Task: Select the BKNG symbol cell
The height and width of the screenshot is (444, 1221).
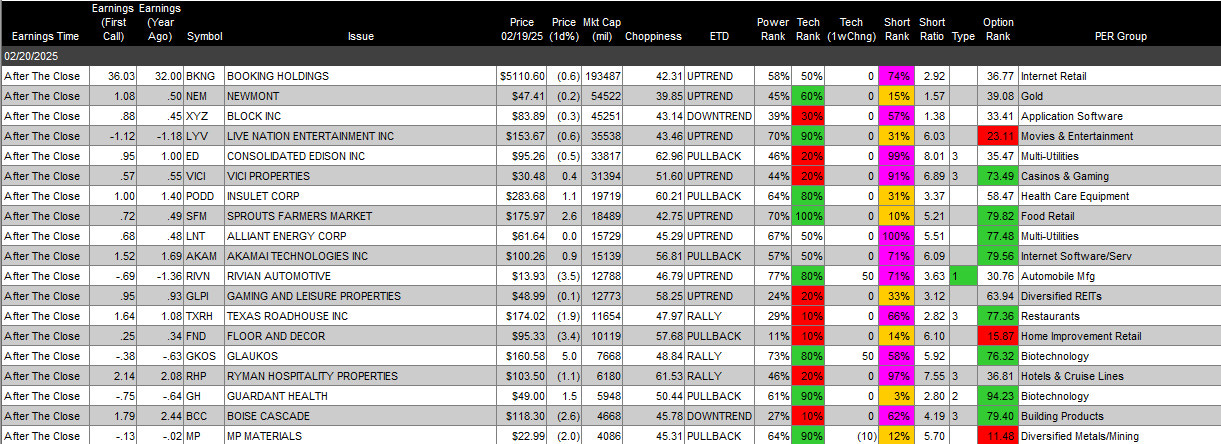Action: (203, 76)
